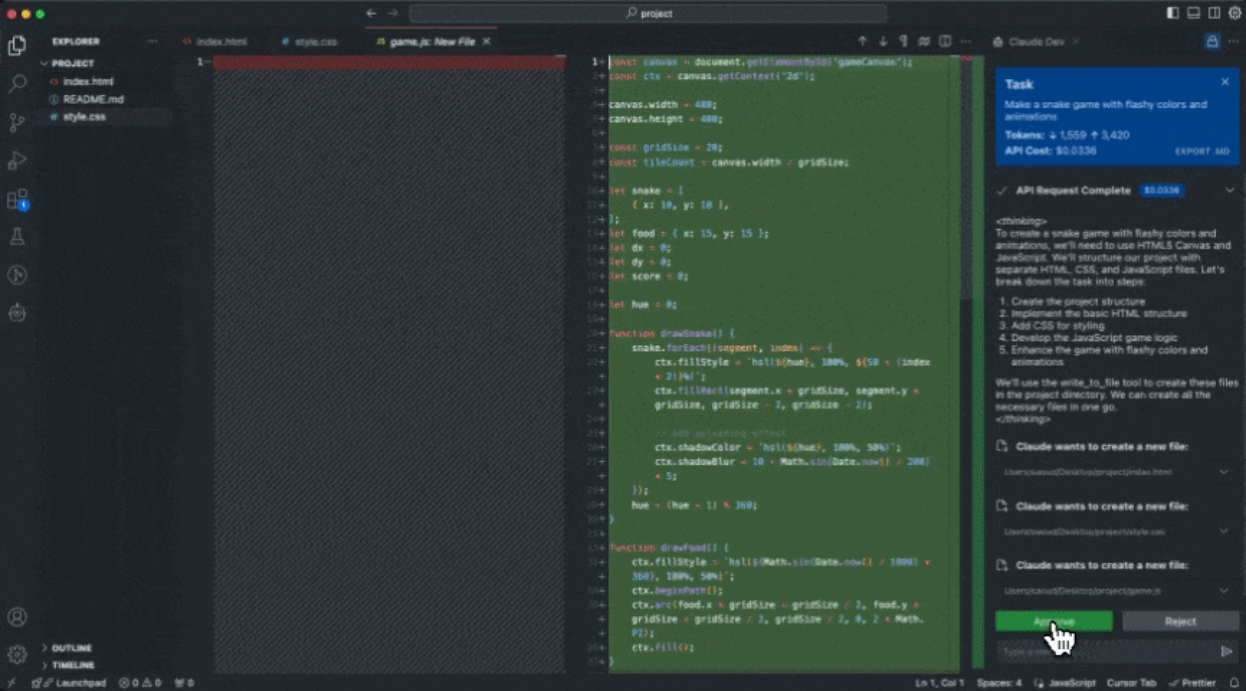
Task: Click the project search box in title bar
Action: coord(648,13)
